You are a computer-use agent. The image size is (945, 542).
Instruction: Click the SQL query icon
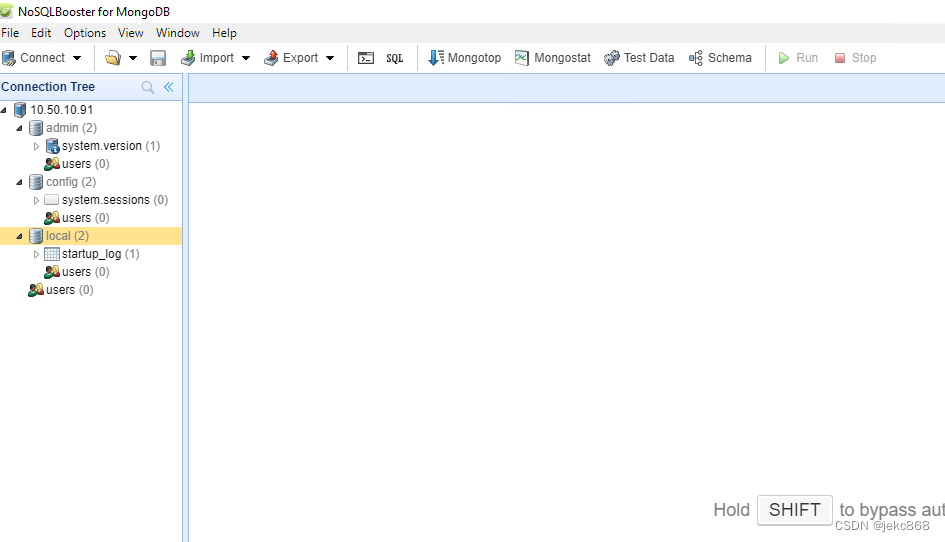click(395, 58)
